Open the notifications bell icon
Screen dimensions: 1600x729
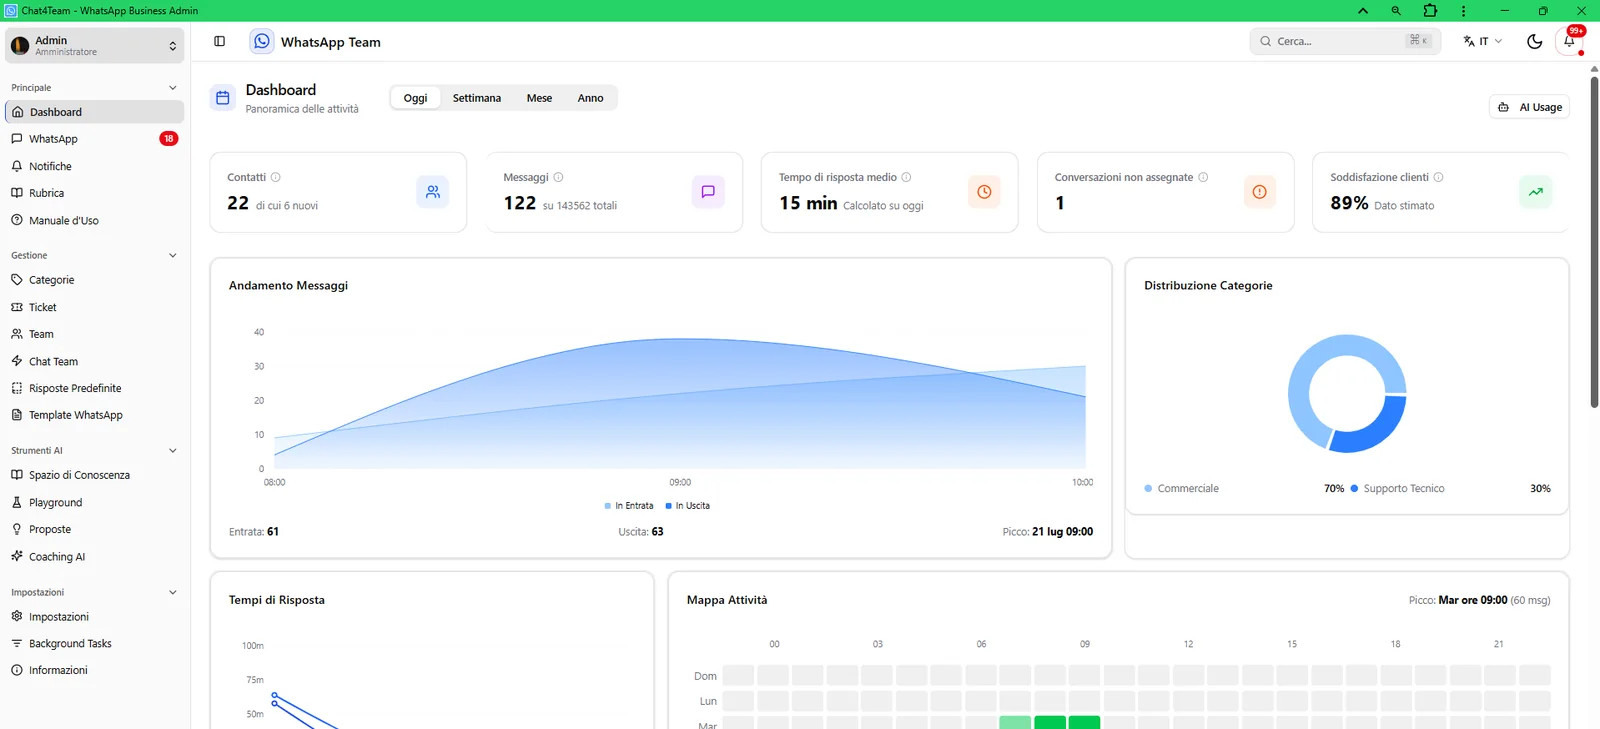(x=1570, y=41)
